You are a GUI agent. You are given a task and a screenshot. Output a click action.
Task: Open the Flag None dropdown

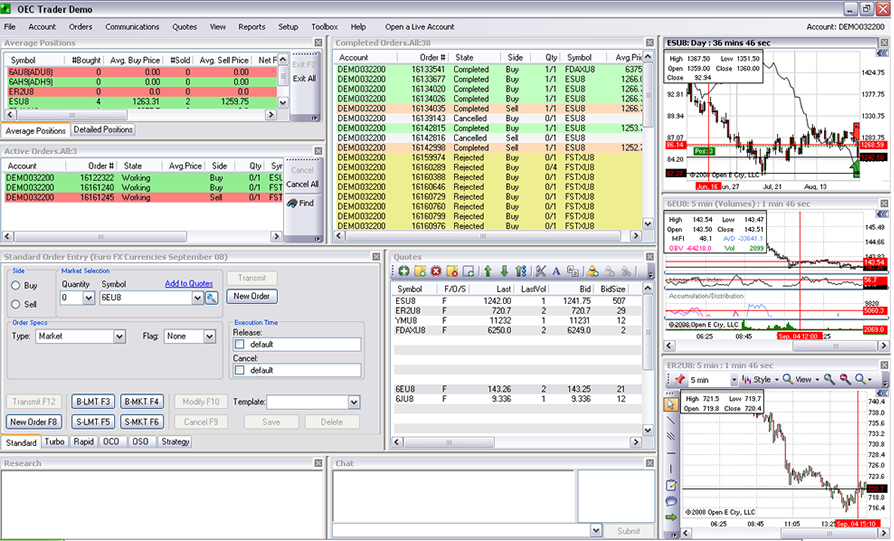(209, 336)
